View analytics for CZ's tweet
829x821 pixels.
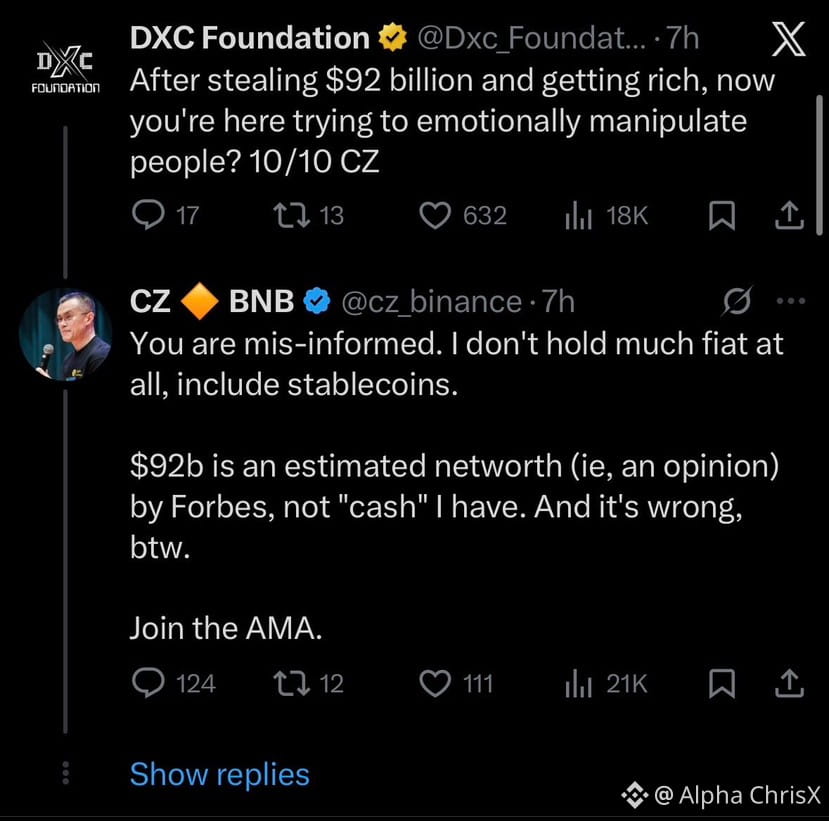(x=579, y=683)
